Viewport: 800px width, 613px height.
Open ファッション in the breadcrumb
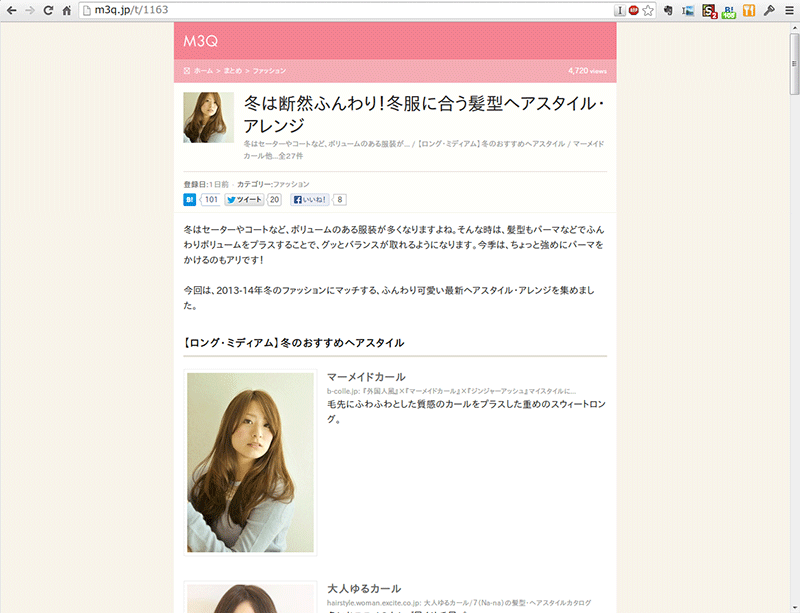pyautogui.click(x=269, y=71)
